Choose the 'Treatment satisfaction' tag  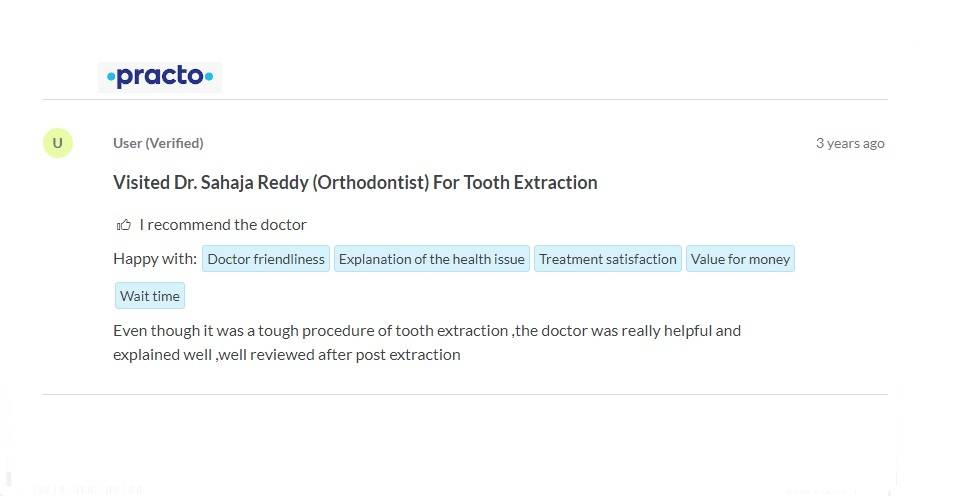coord(607,259)
